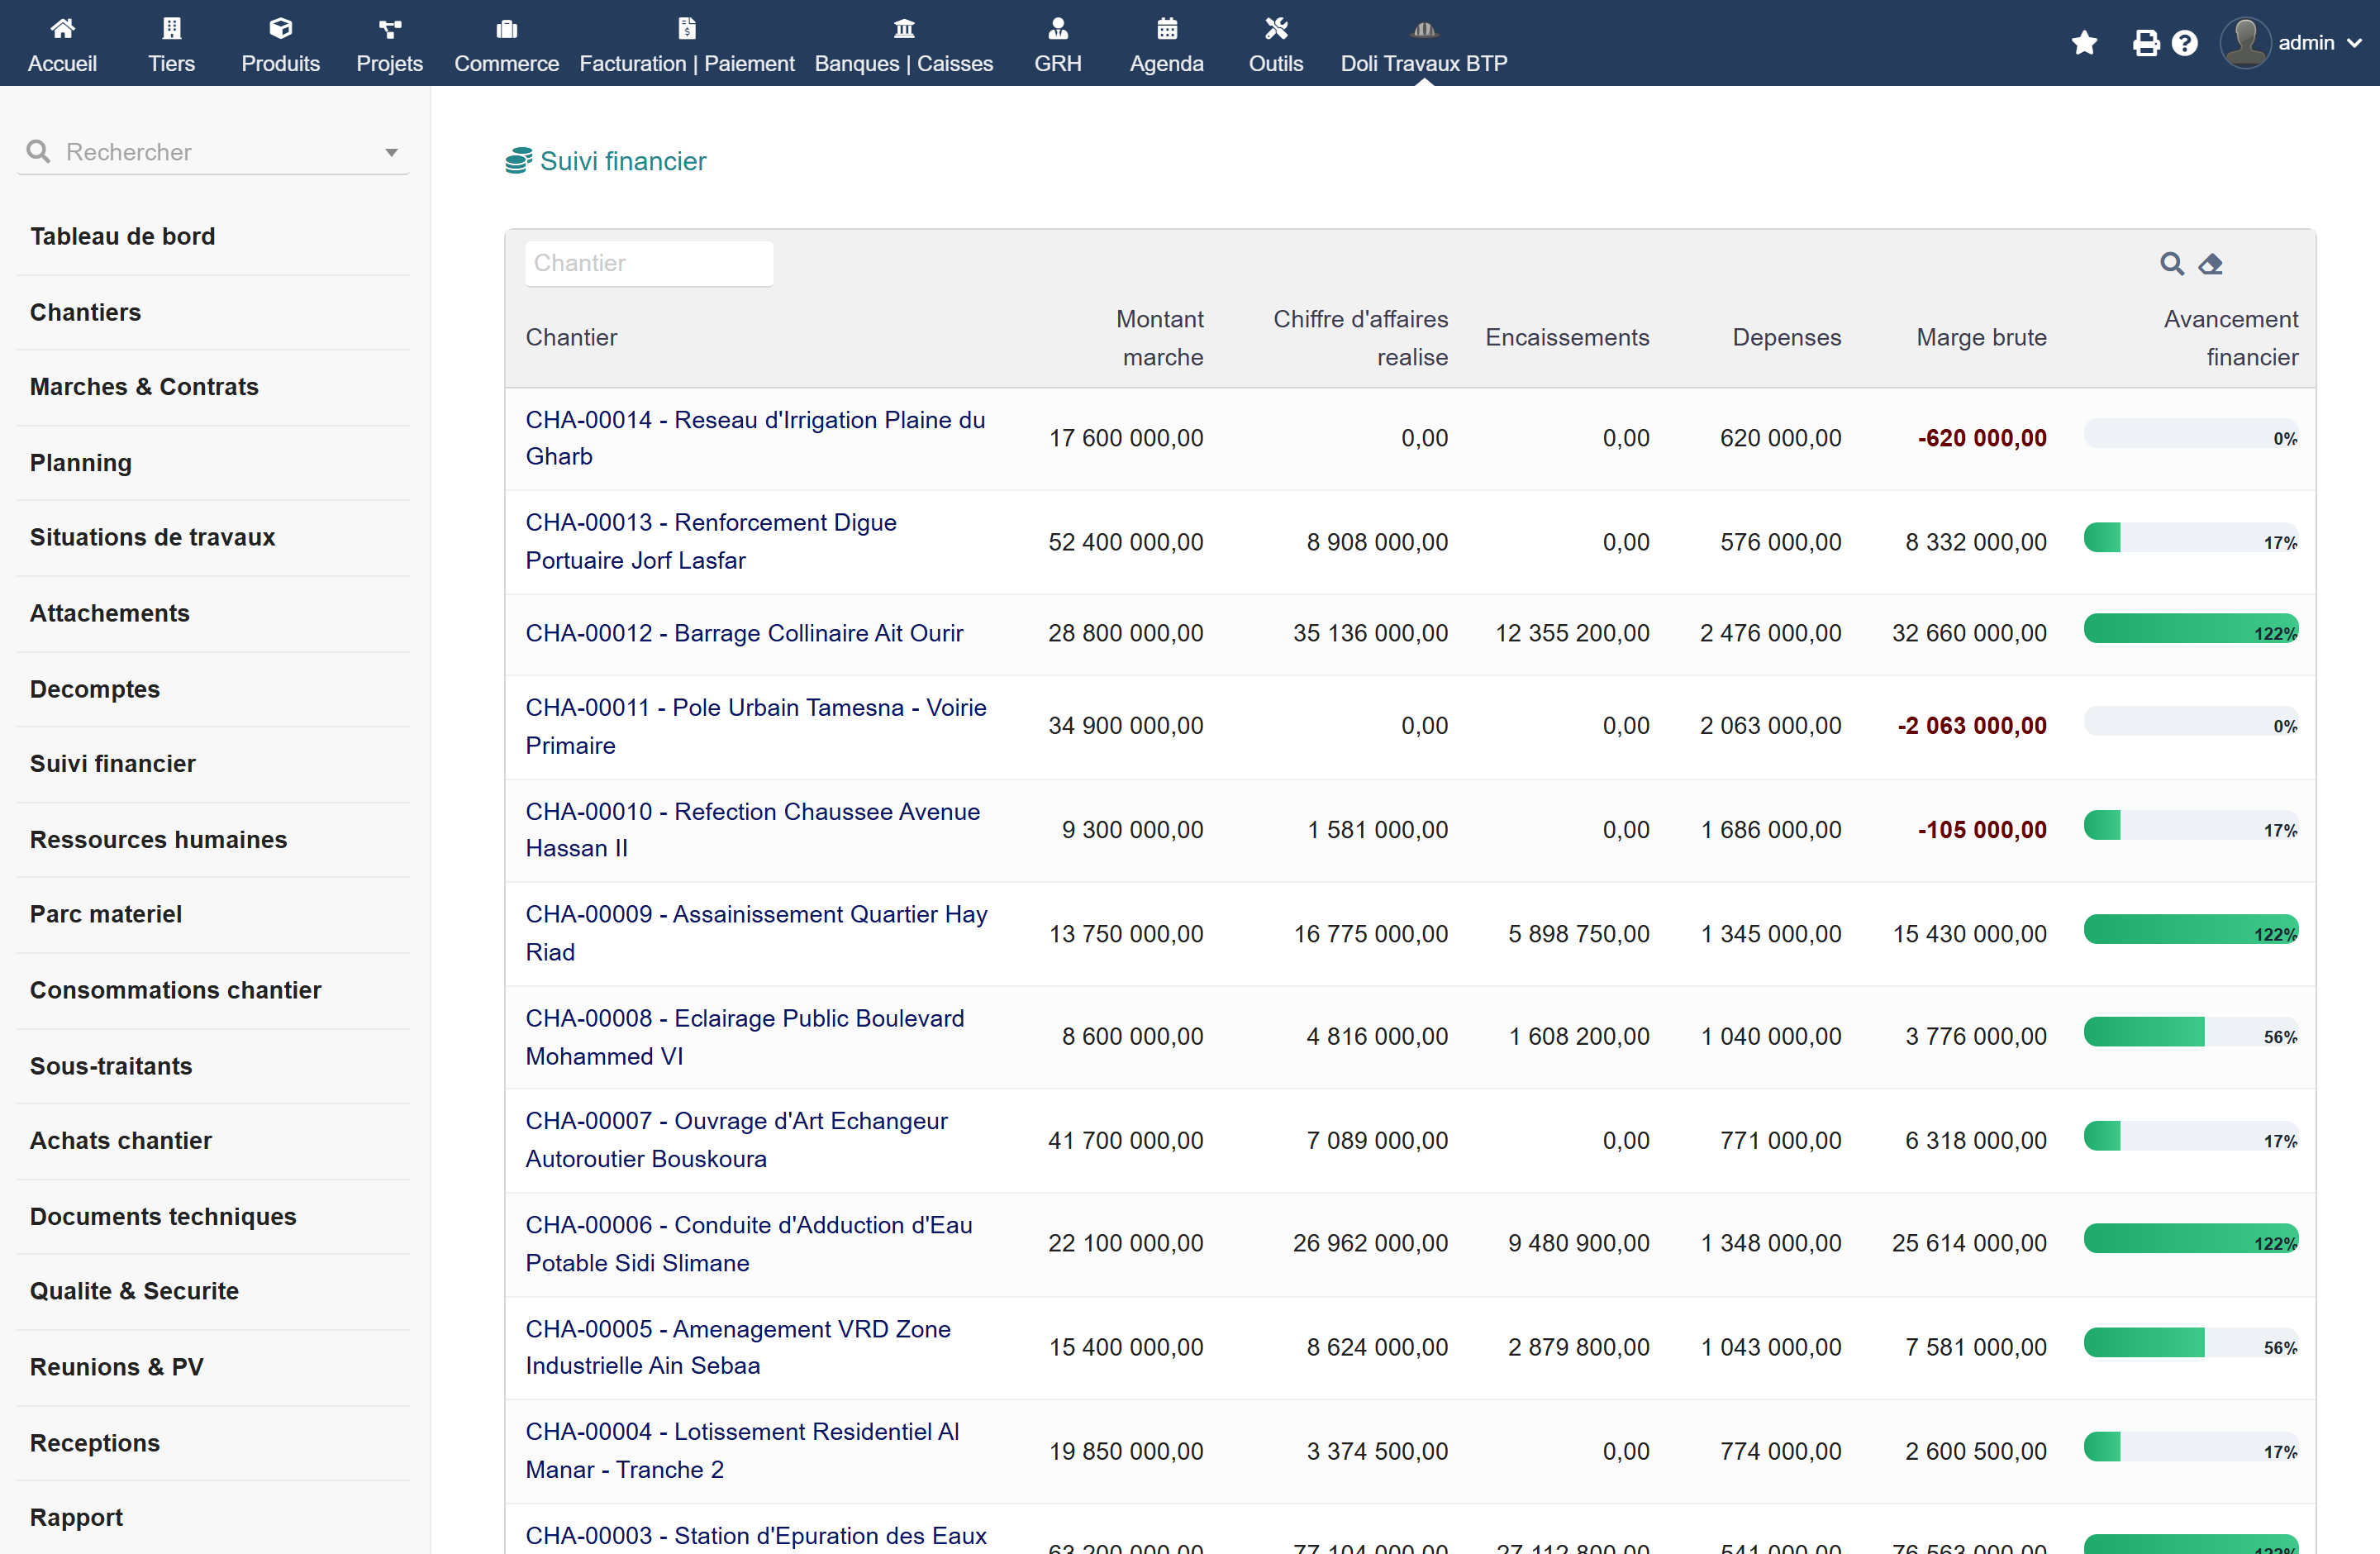
Task: Expand the admin user dropdown
Action: click(x=2291, y=43)
